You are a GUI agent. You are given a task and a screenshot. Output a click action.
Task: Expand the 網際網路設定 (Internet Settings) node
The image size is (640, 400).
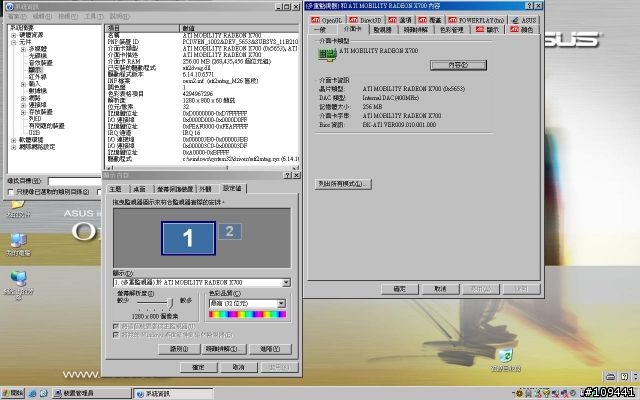click(x=13, y=147)
